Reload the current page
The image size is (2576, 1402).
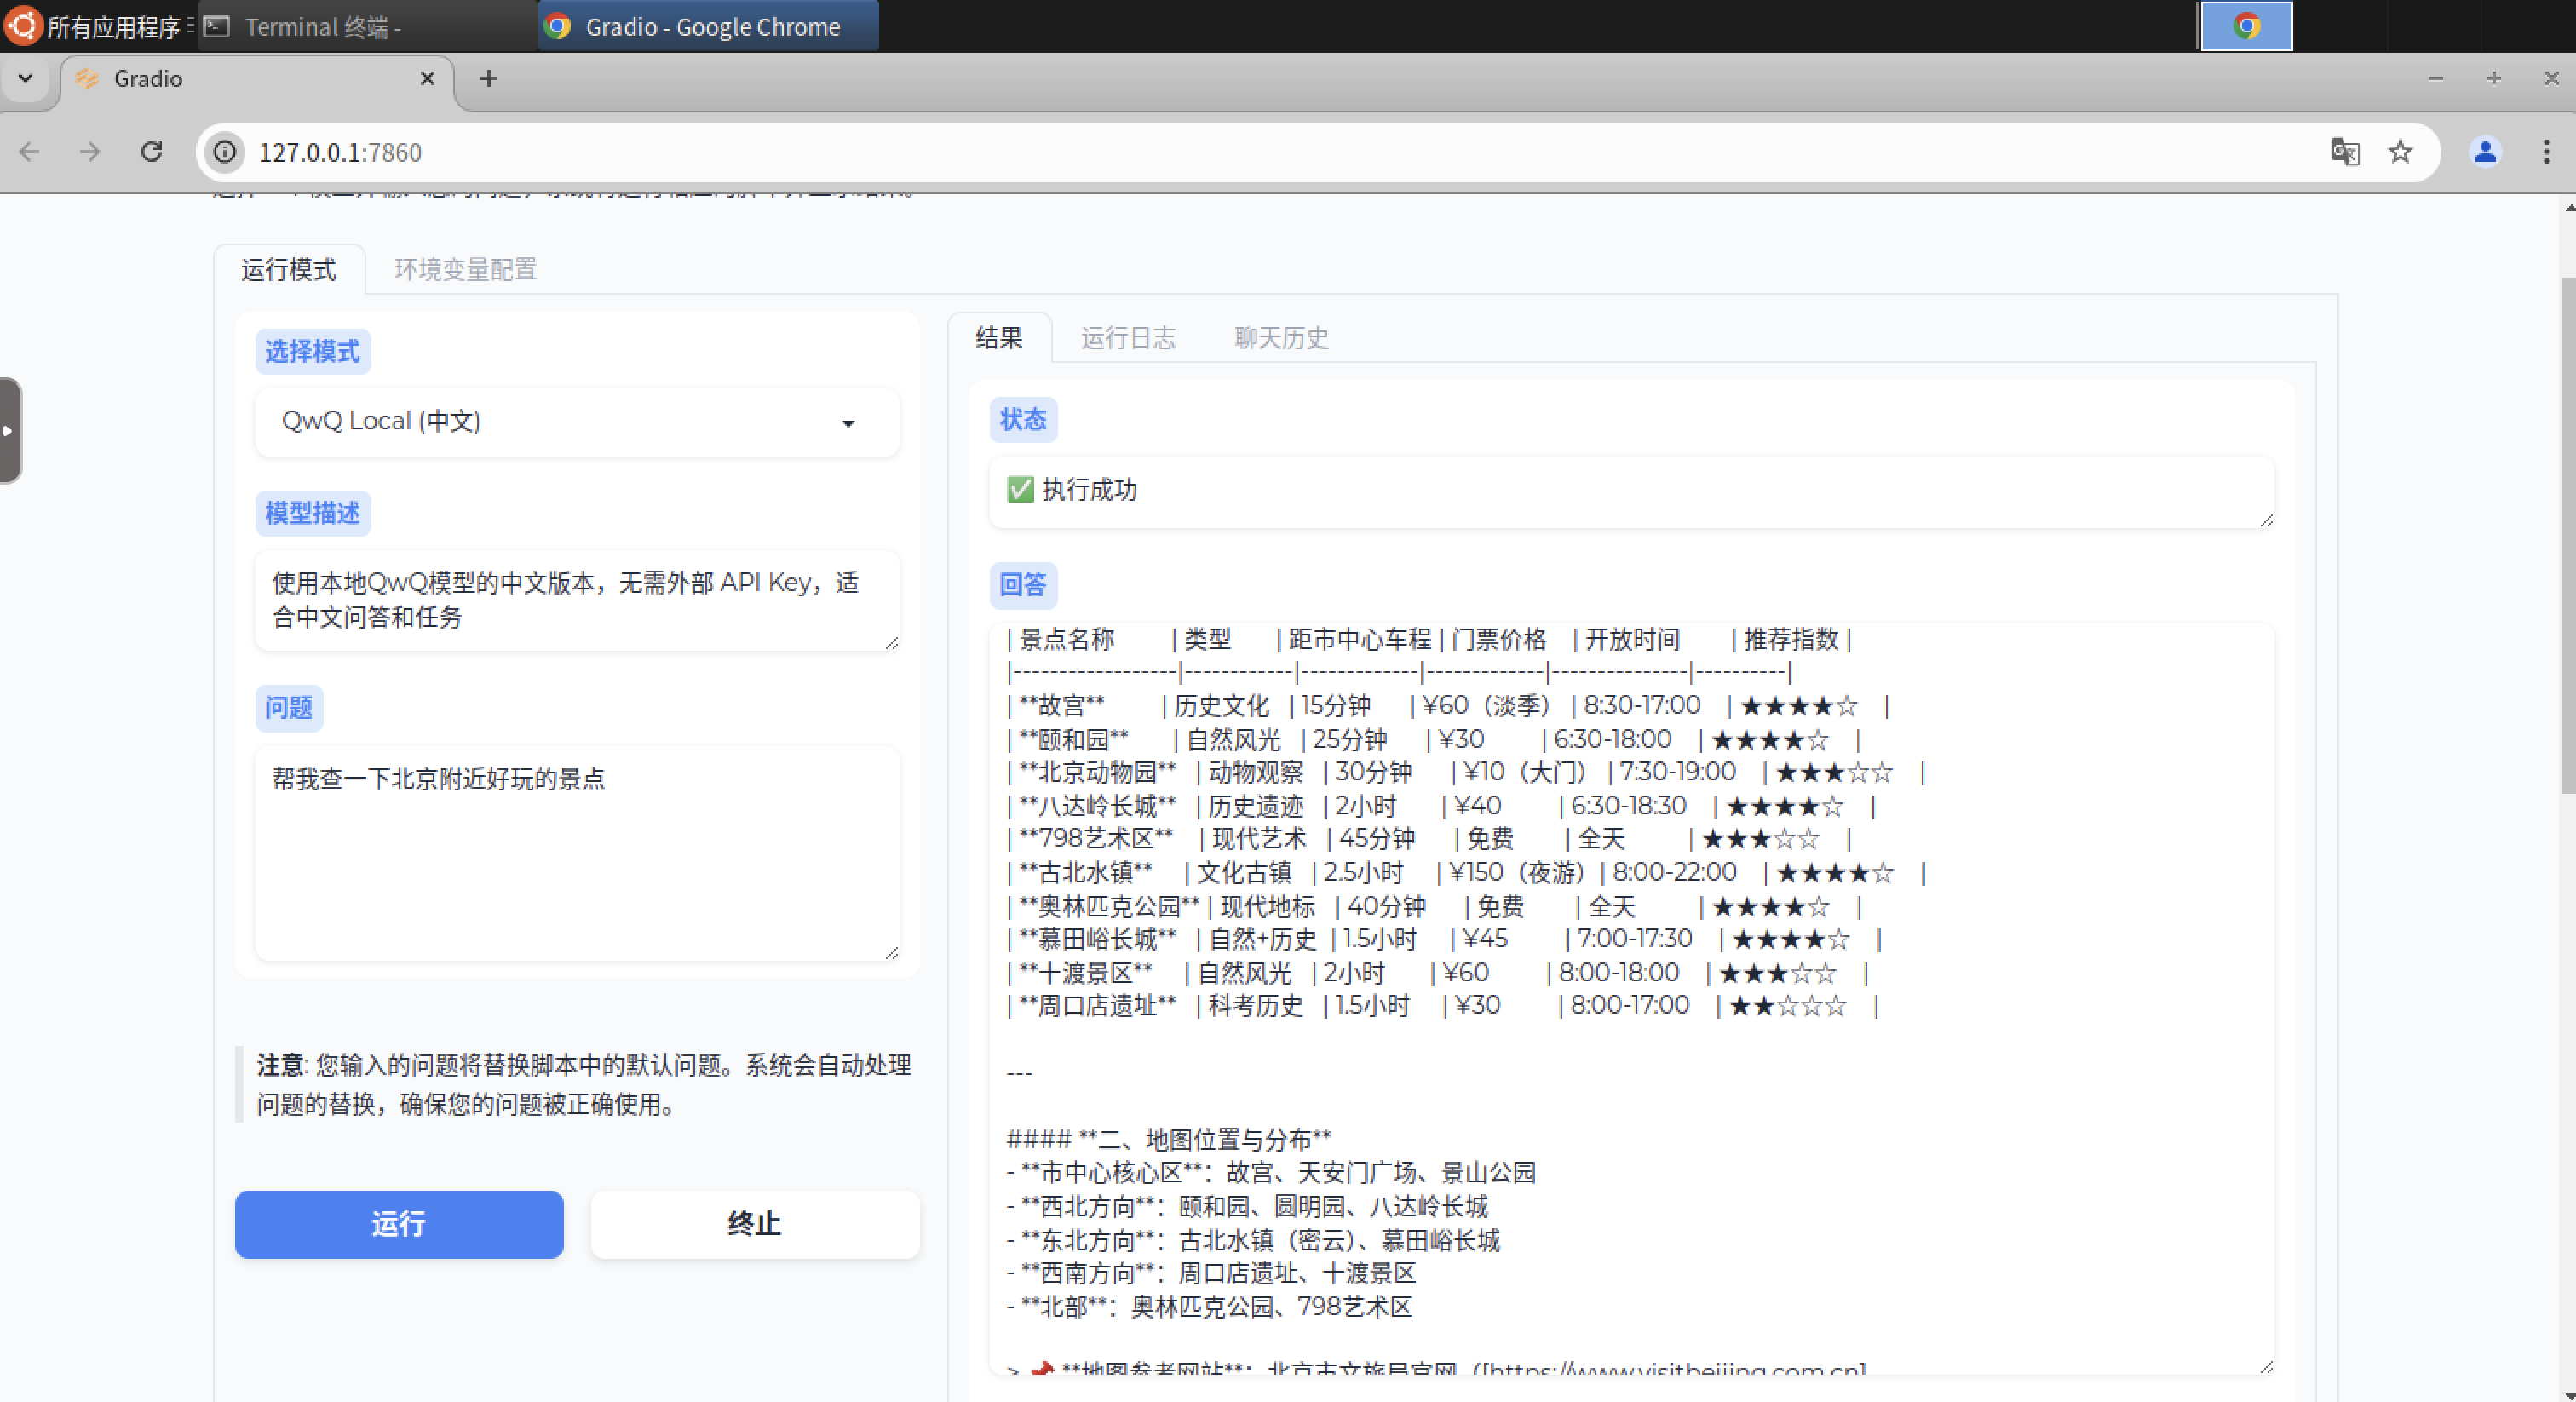point(151,152)
